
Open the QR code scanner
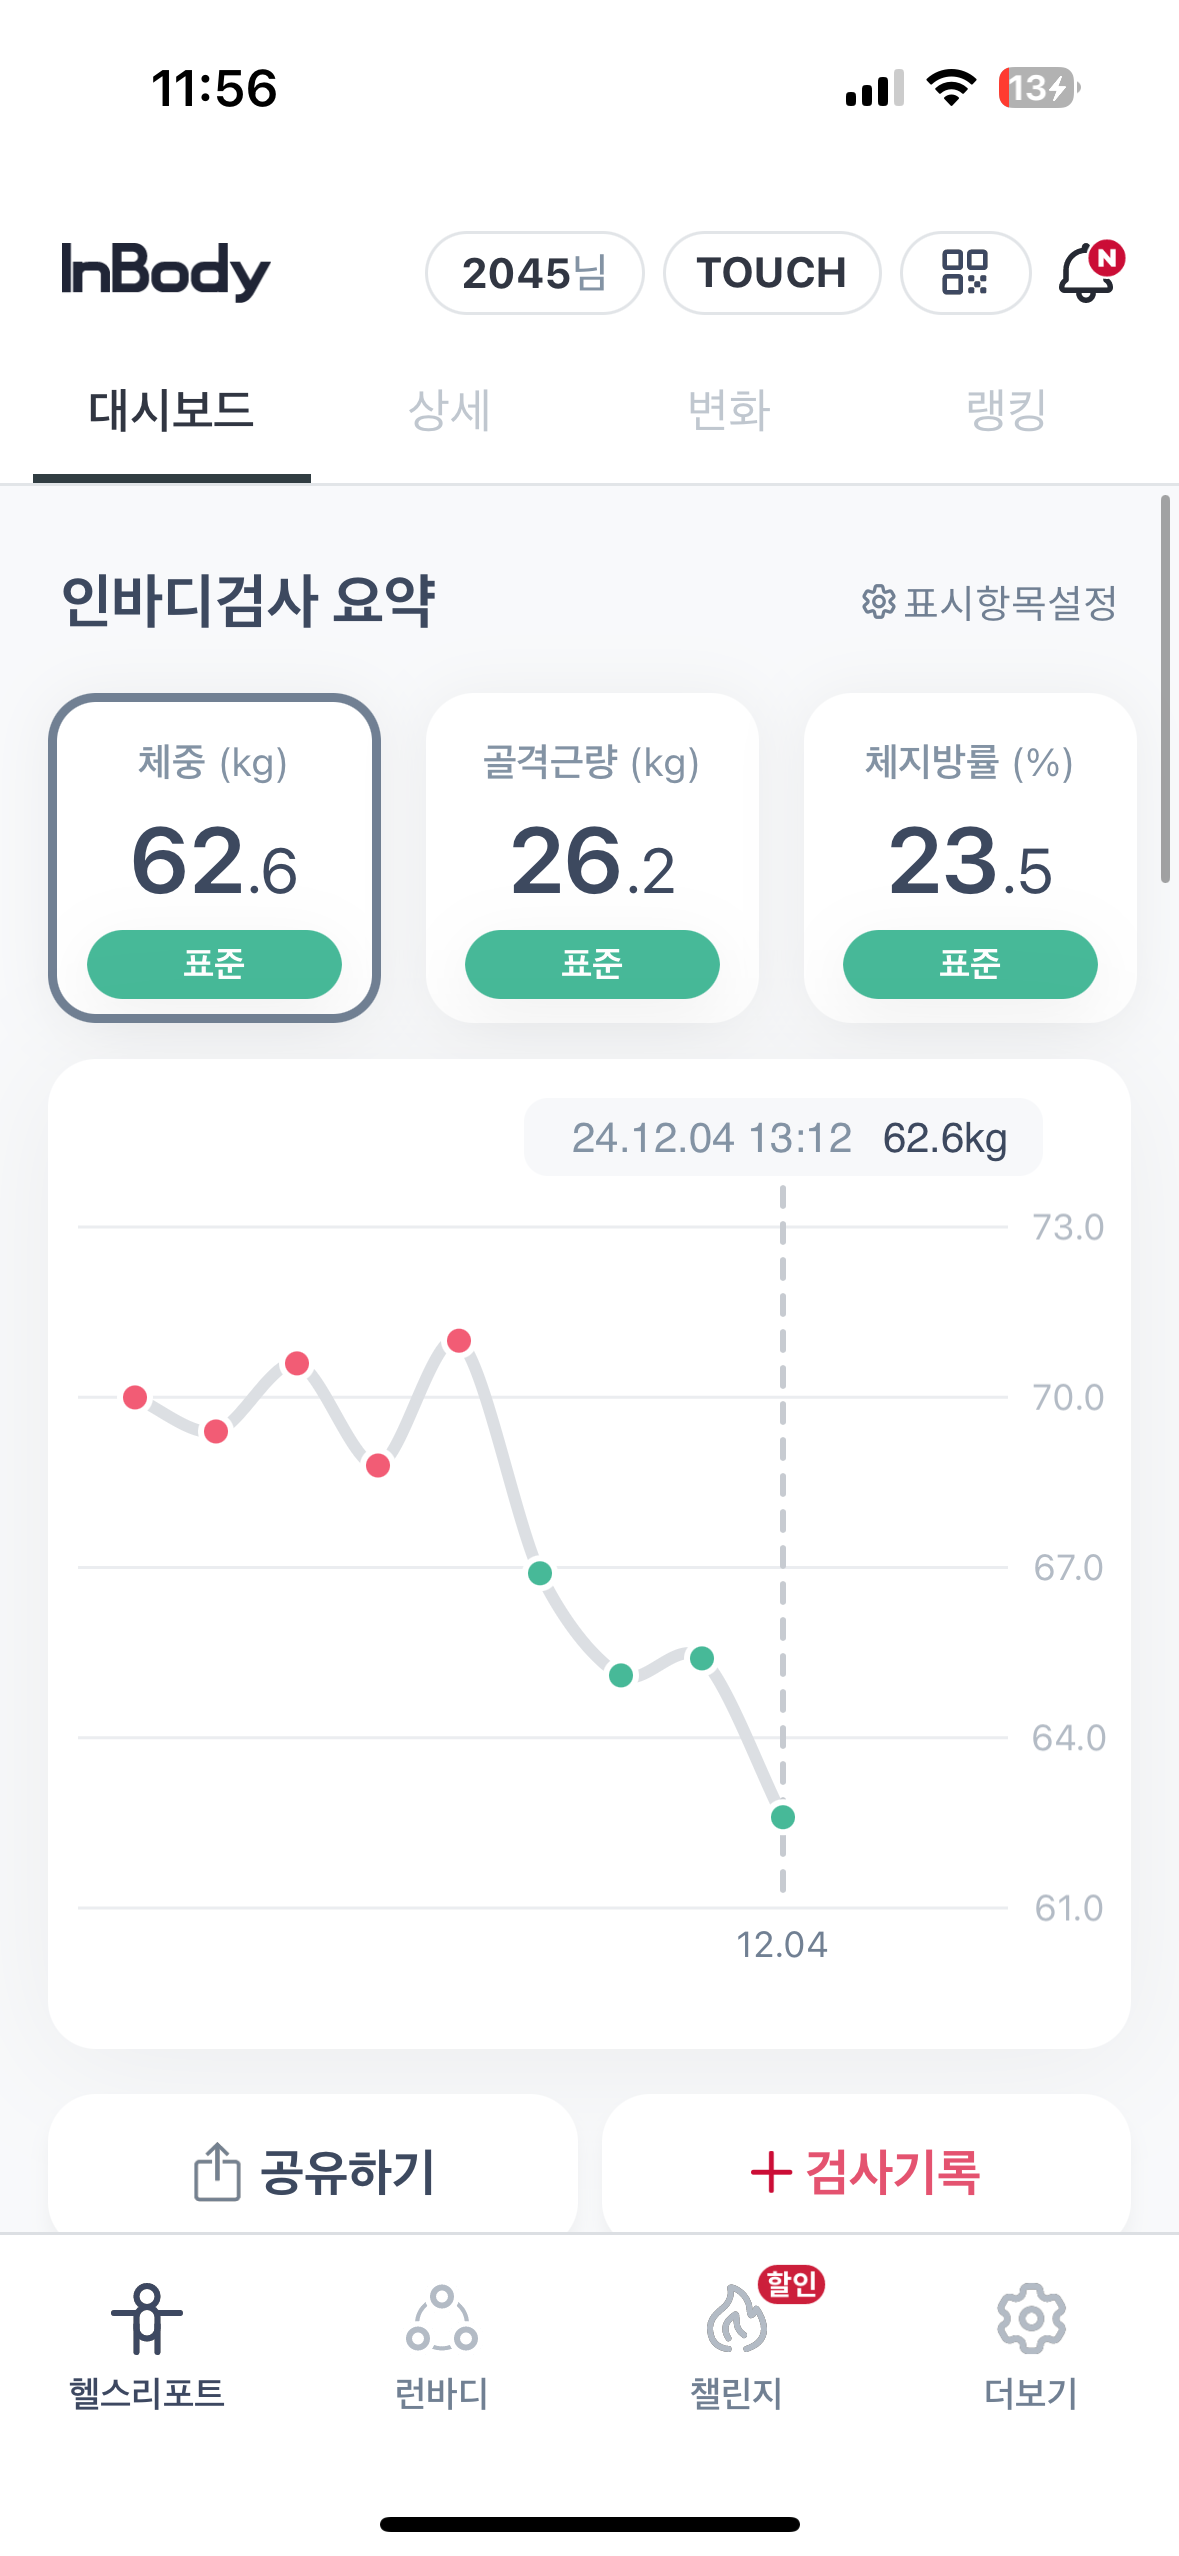pyautogui.click(x=965, y=272)
